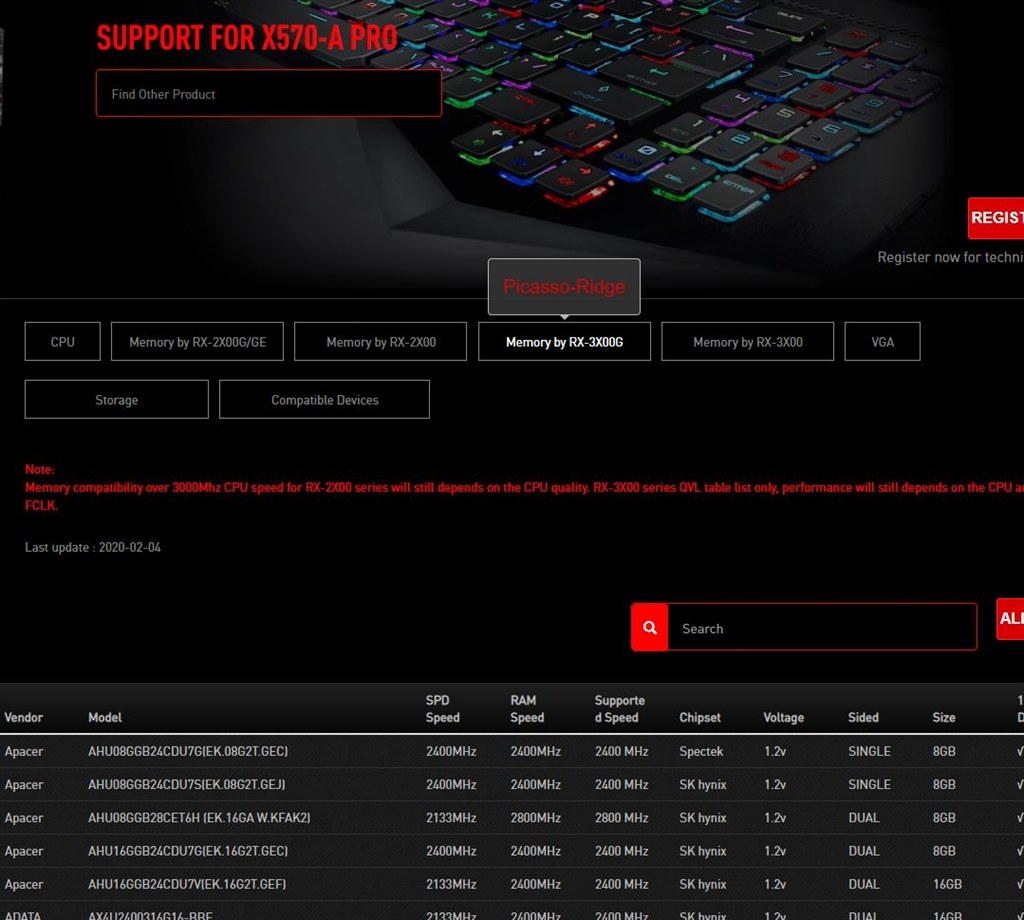Select the CPU compatibility tab

[x=61, y=341]
